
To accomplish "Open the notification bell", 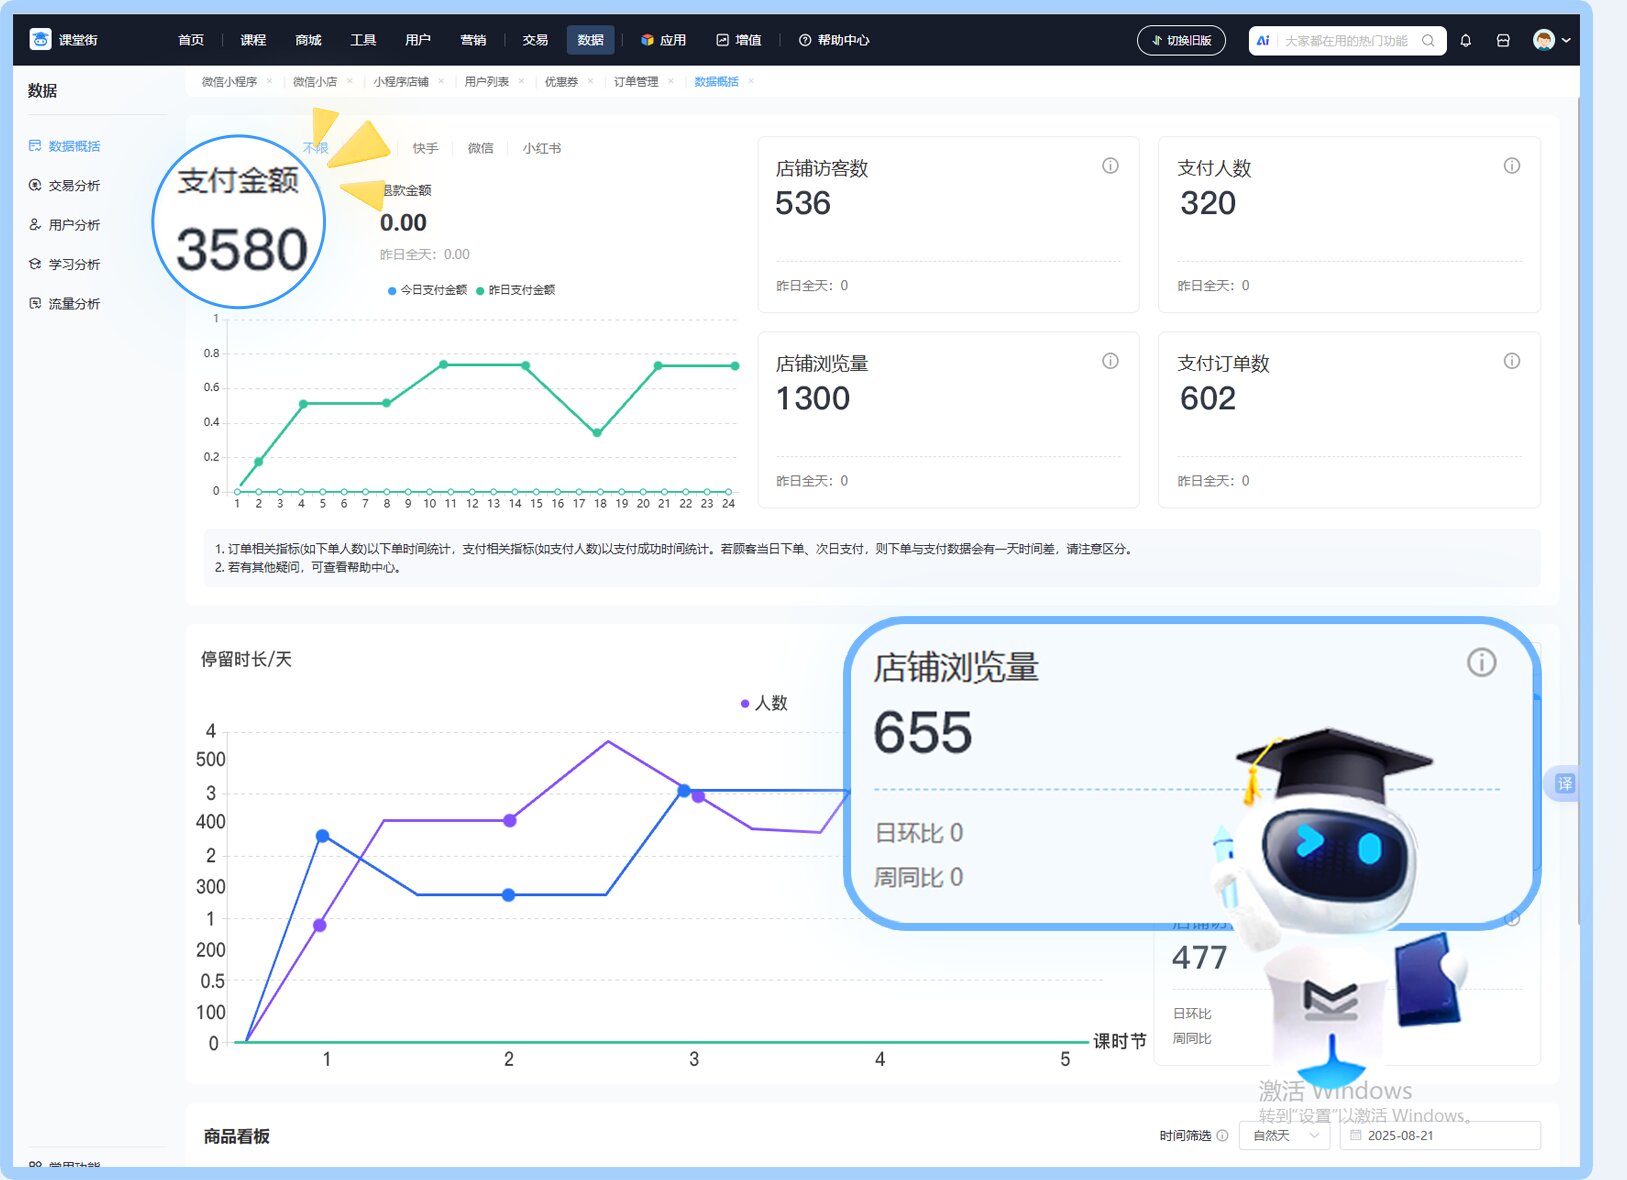I will 1466,41.
